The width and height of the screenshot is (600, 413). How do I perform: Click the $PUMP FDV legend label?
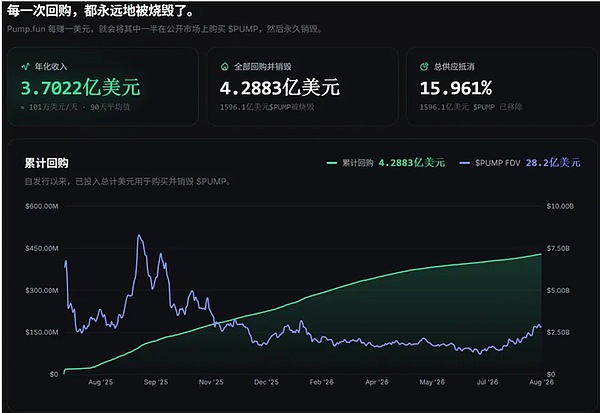(x=497, y=163)
